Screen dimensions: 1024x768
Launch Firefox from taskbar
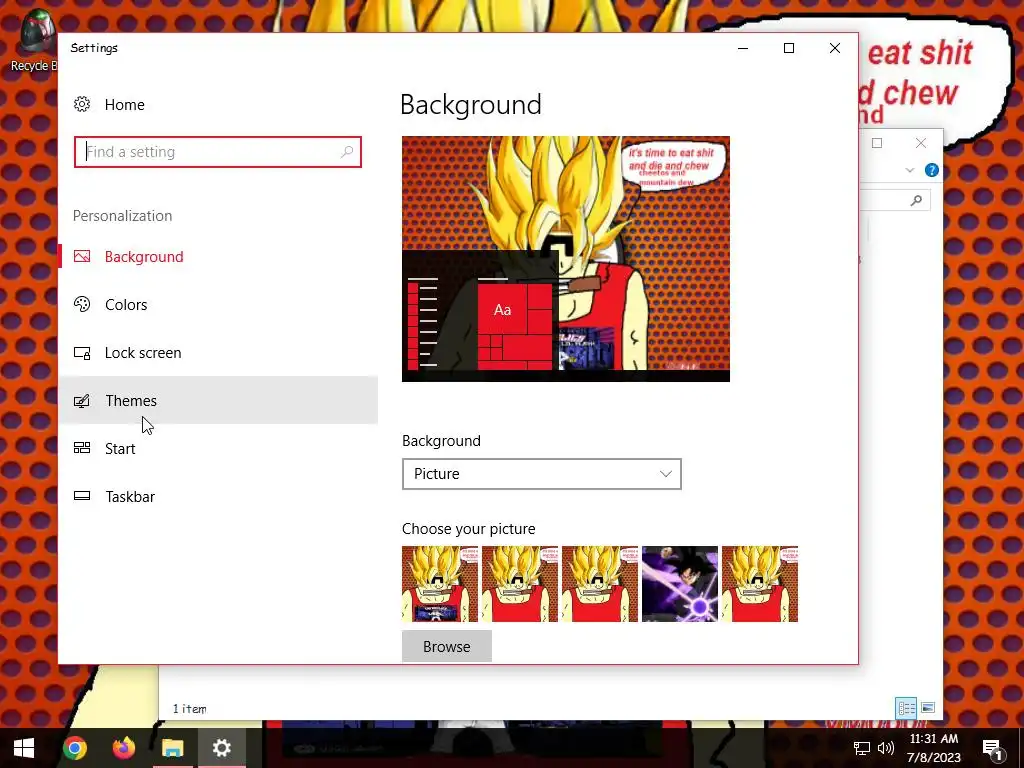pos(124,748)
